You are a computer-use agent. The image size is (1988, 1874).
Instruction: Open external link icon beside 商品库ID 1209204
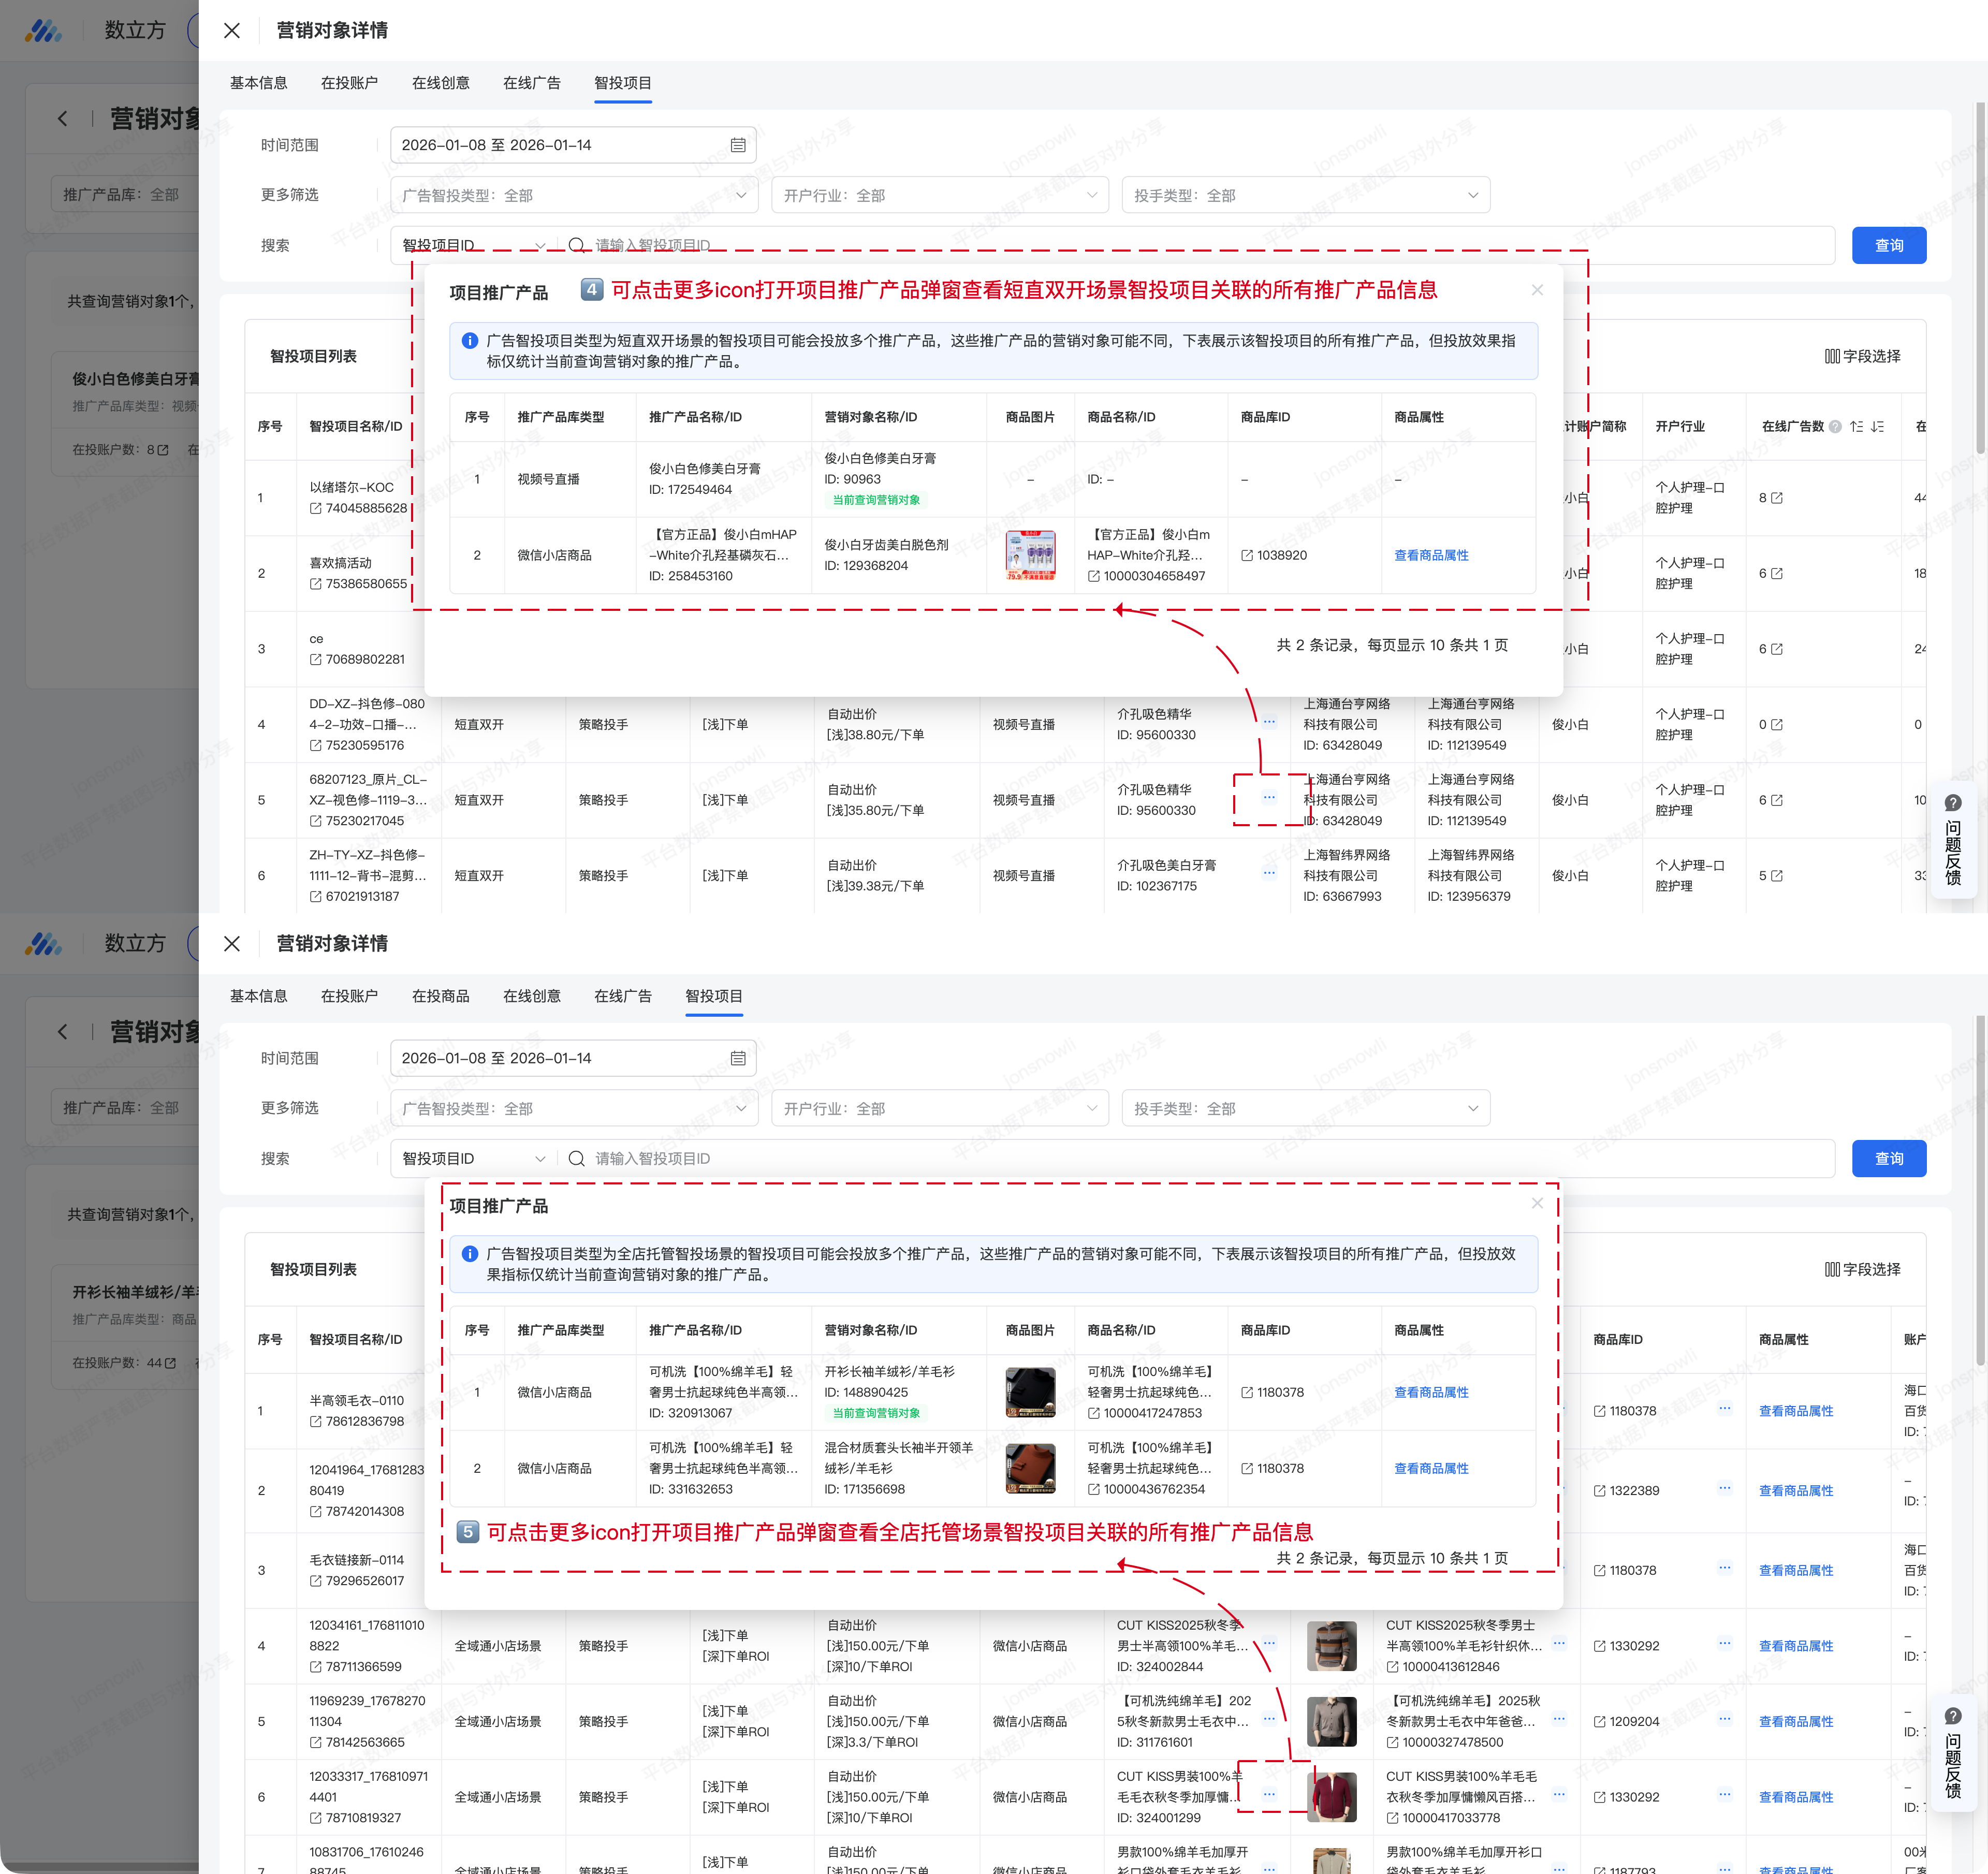(1600, 1722)
